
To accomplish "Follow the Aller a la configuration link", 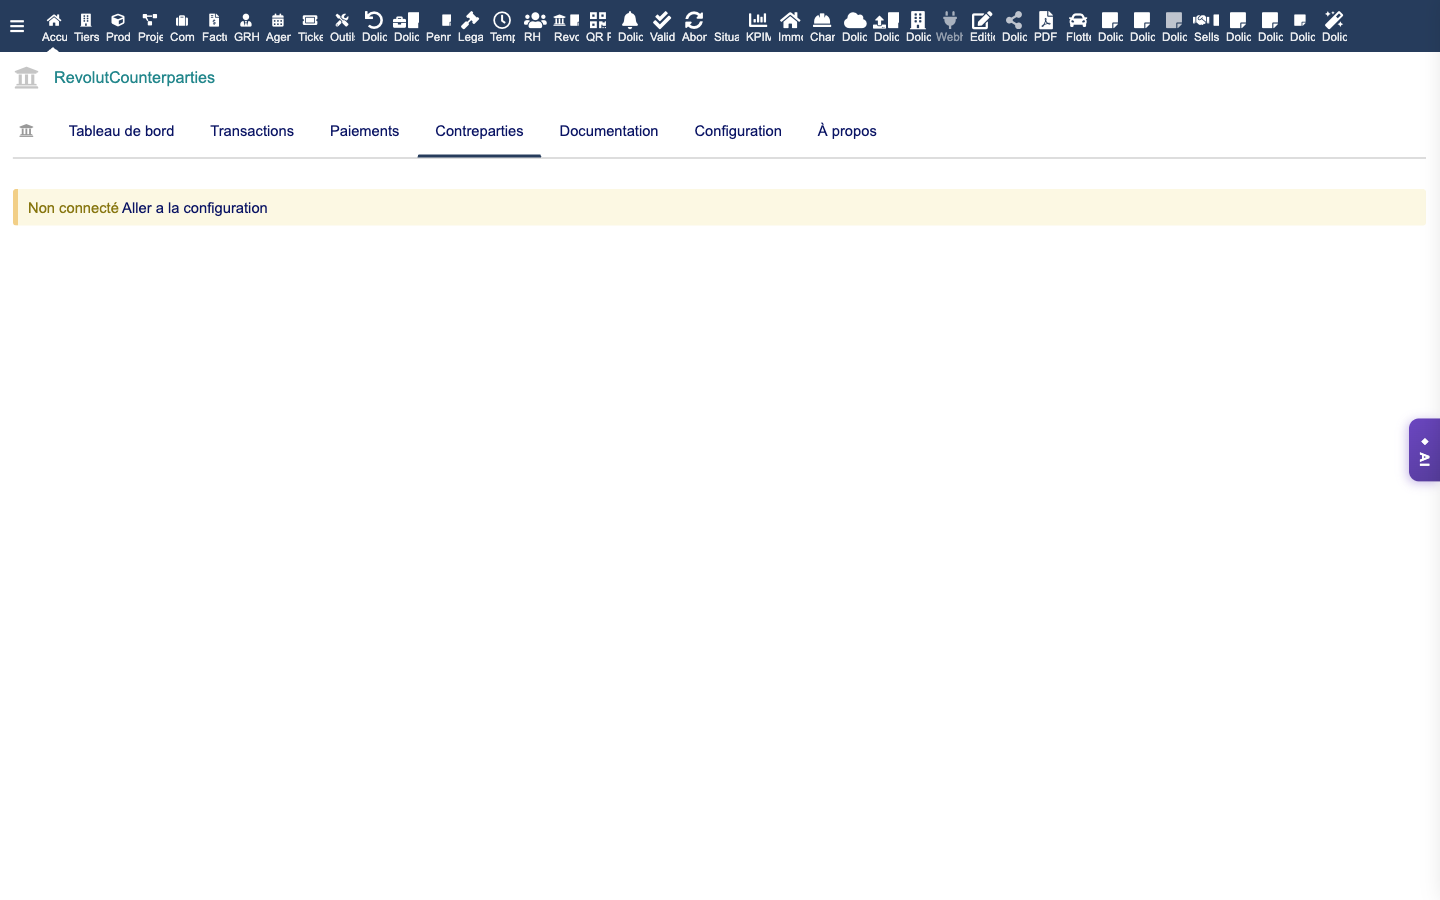I will coord(195,208).
